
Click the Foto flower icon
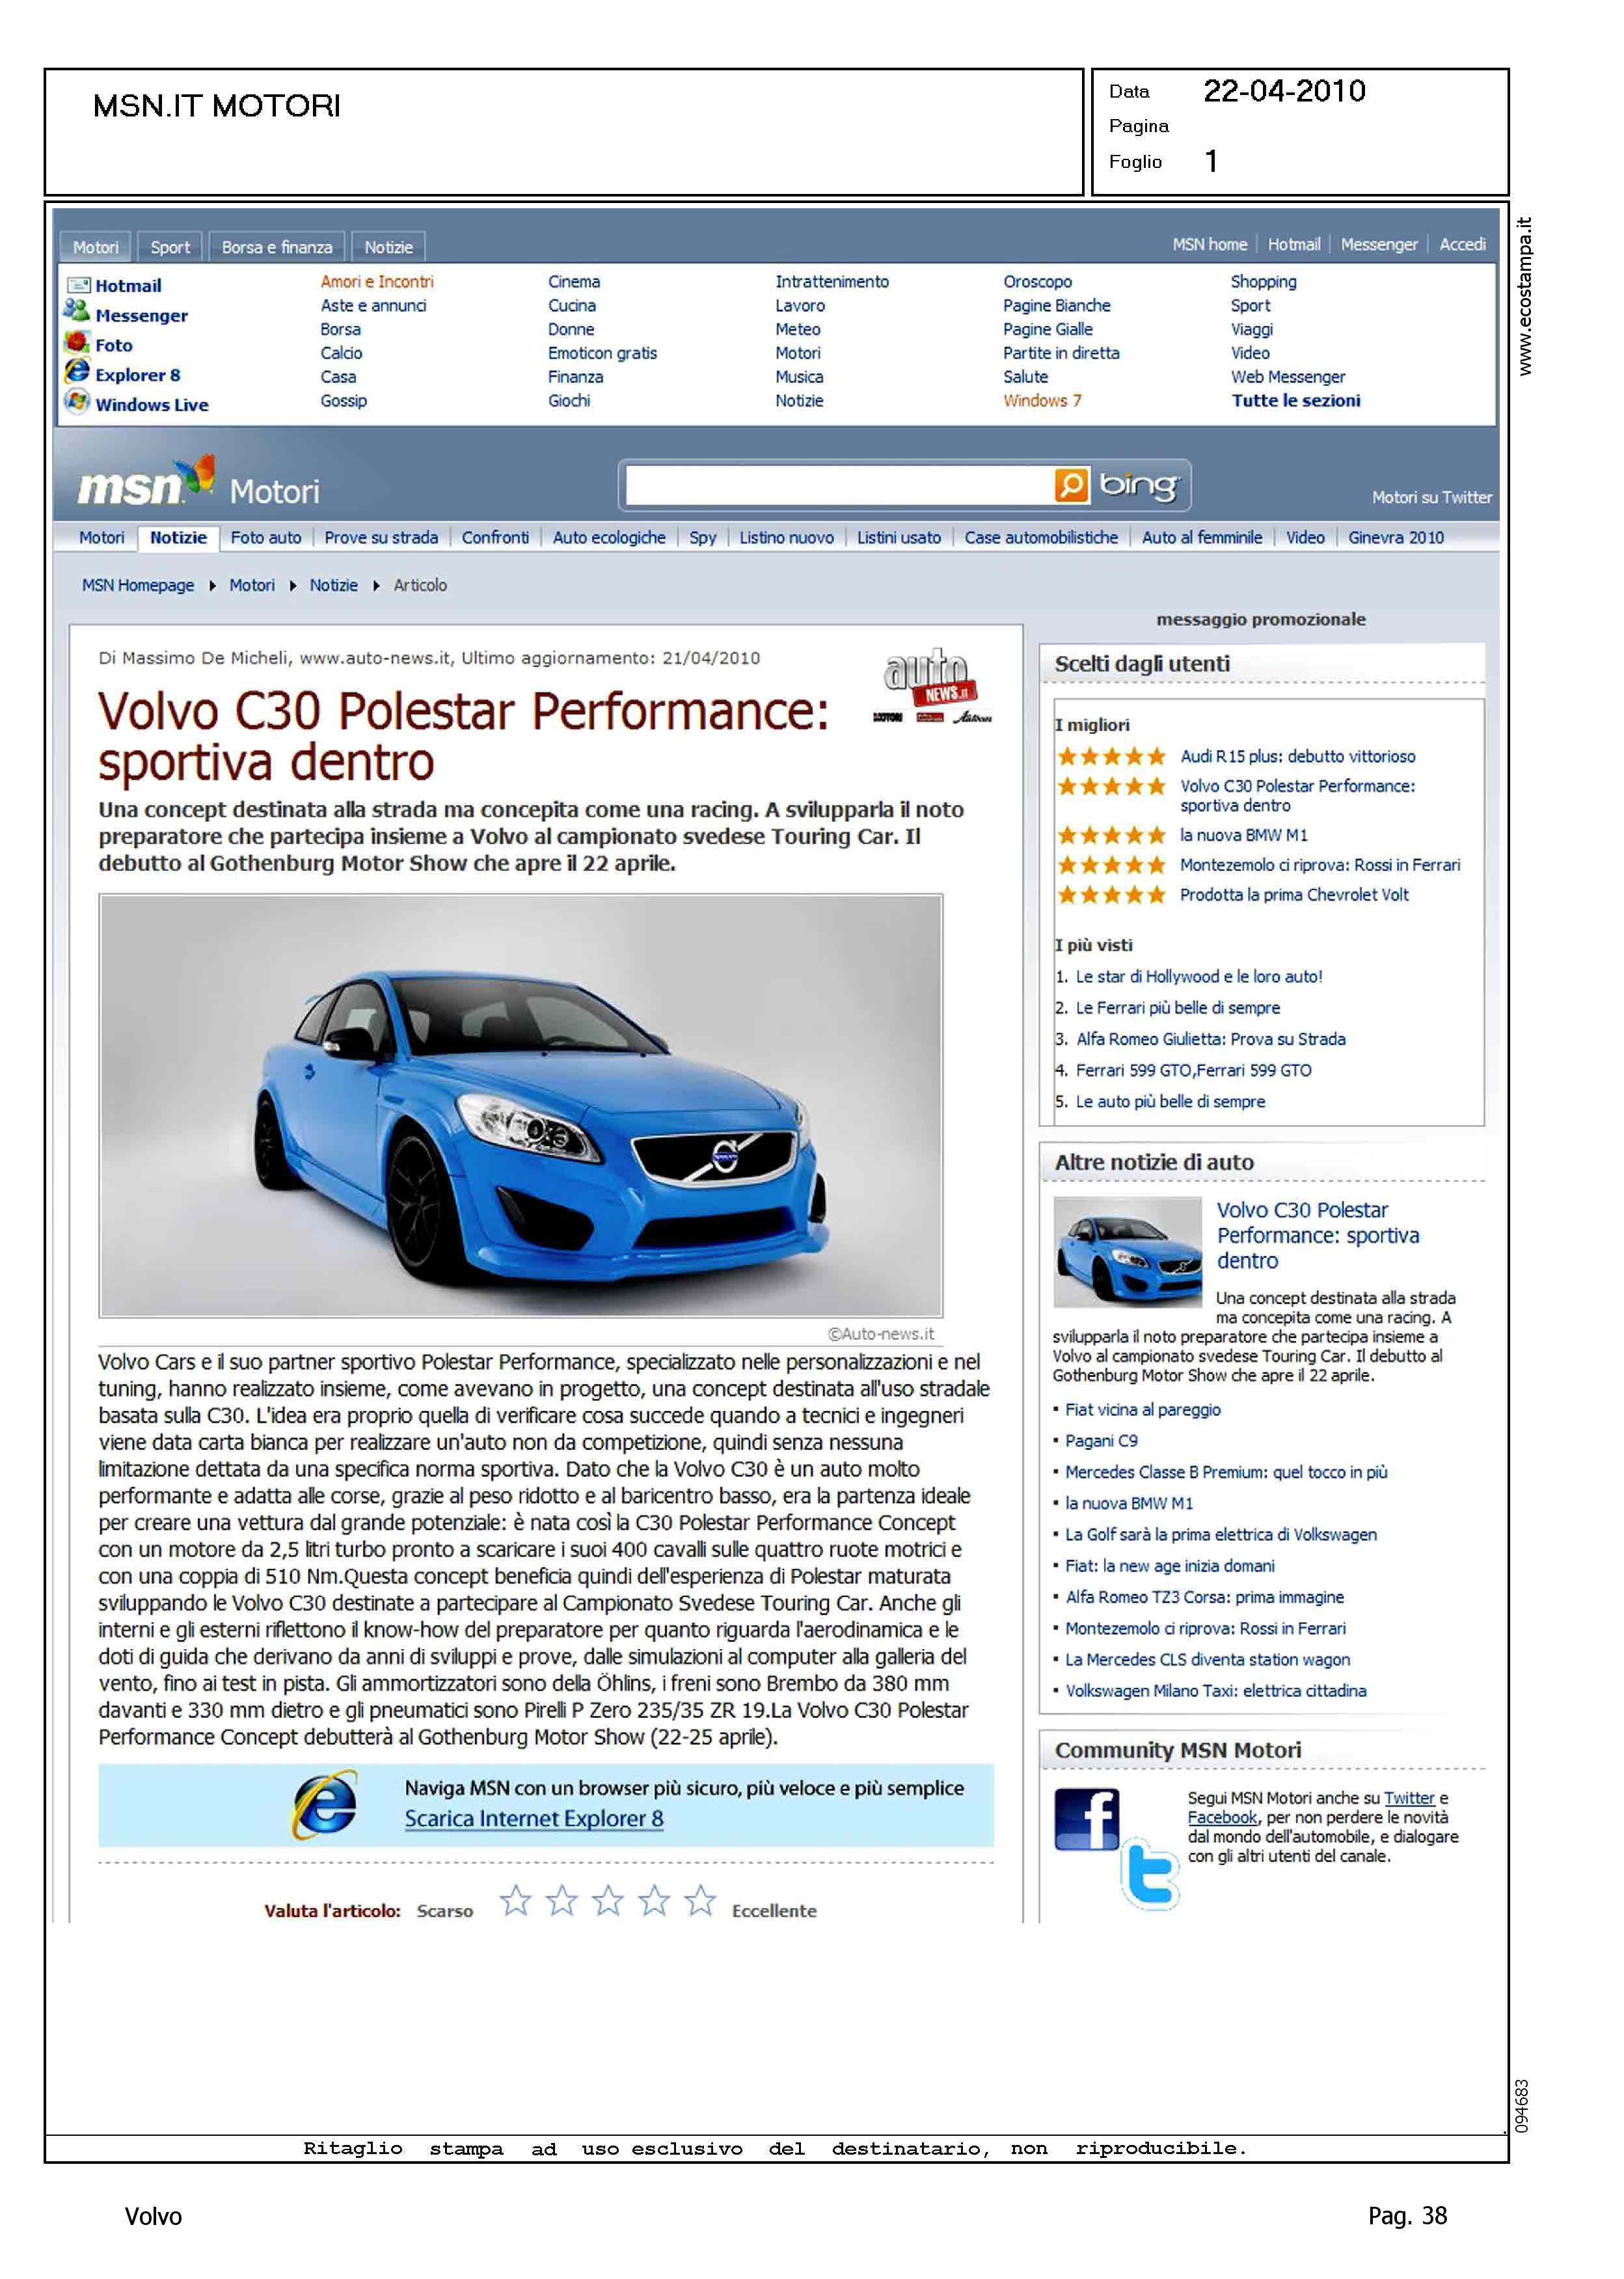[x=77, y=342]
